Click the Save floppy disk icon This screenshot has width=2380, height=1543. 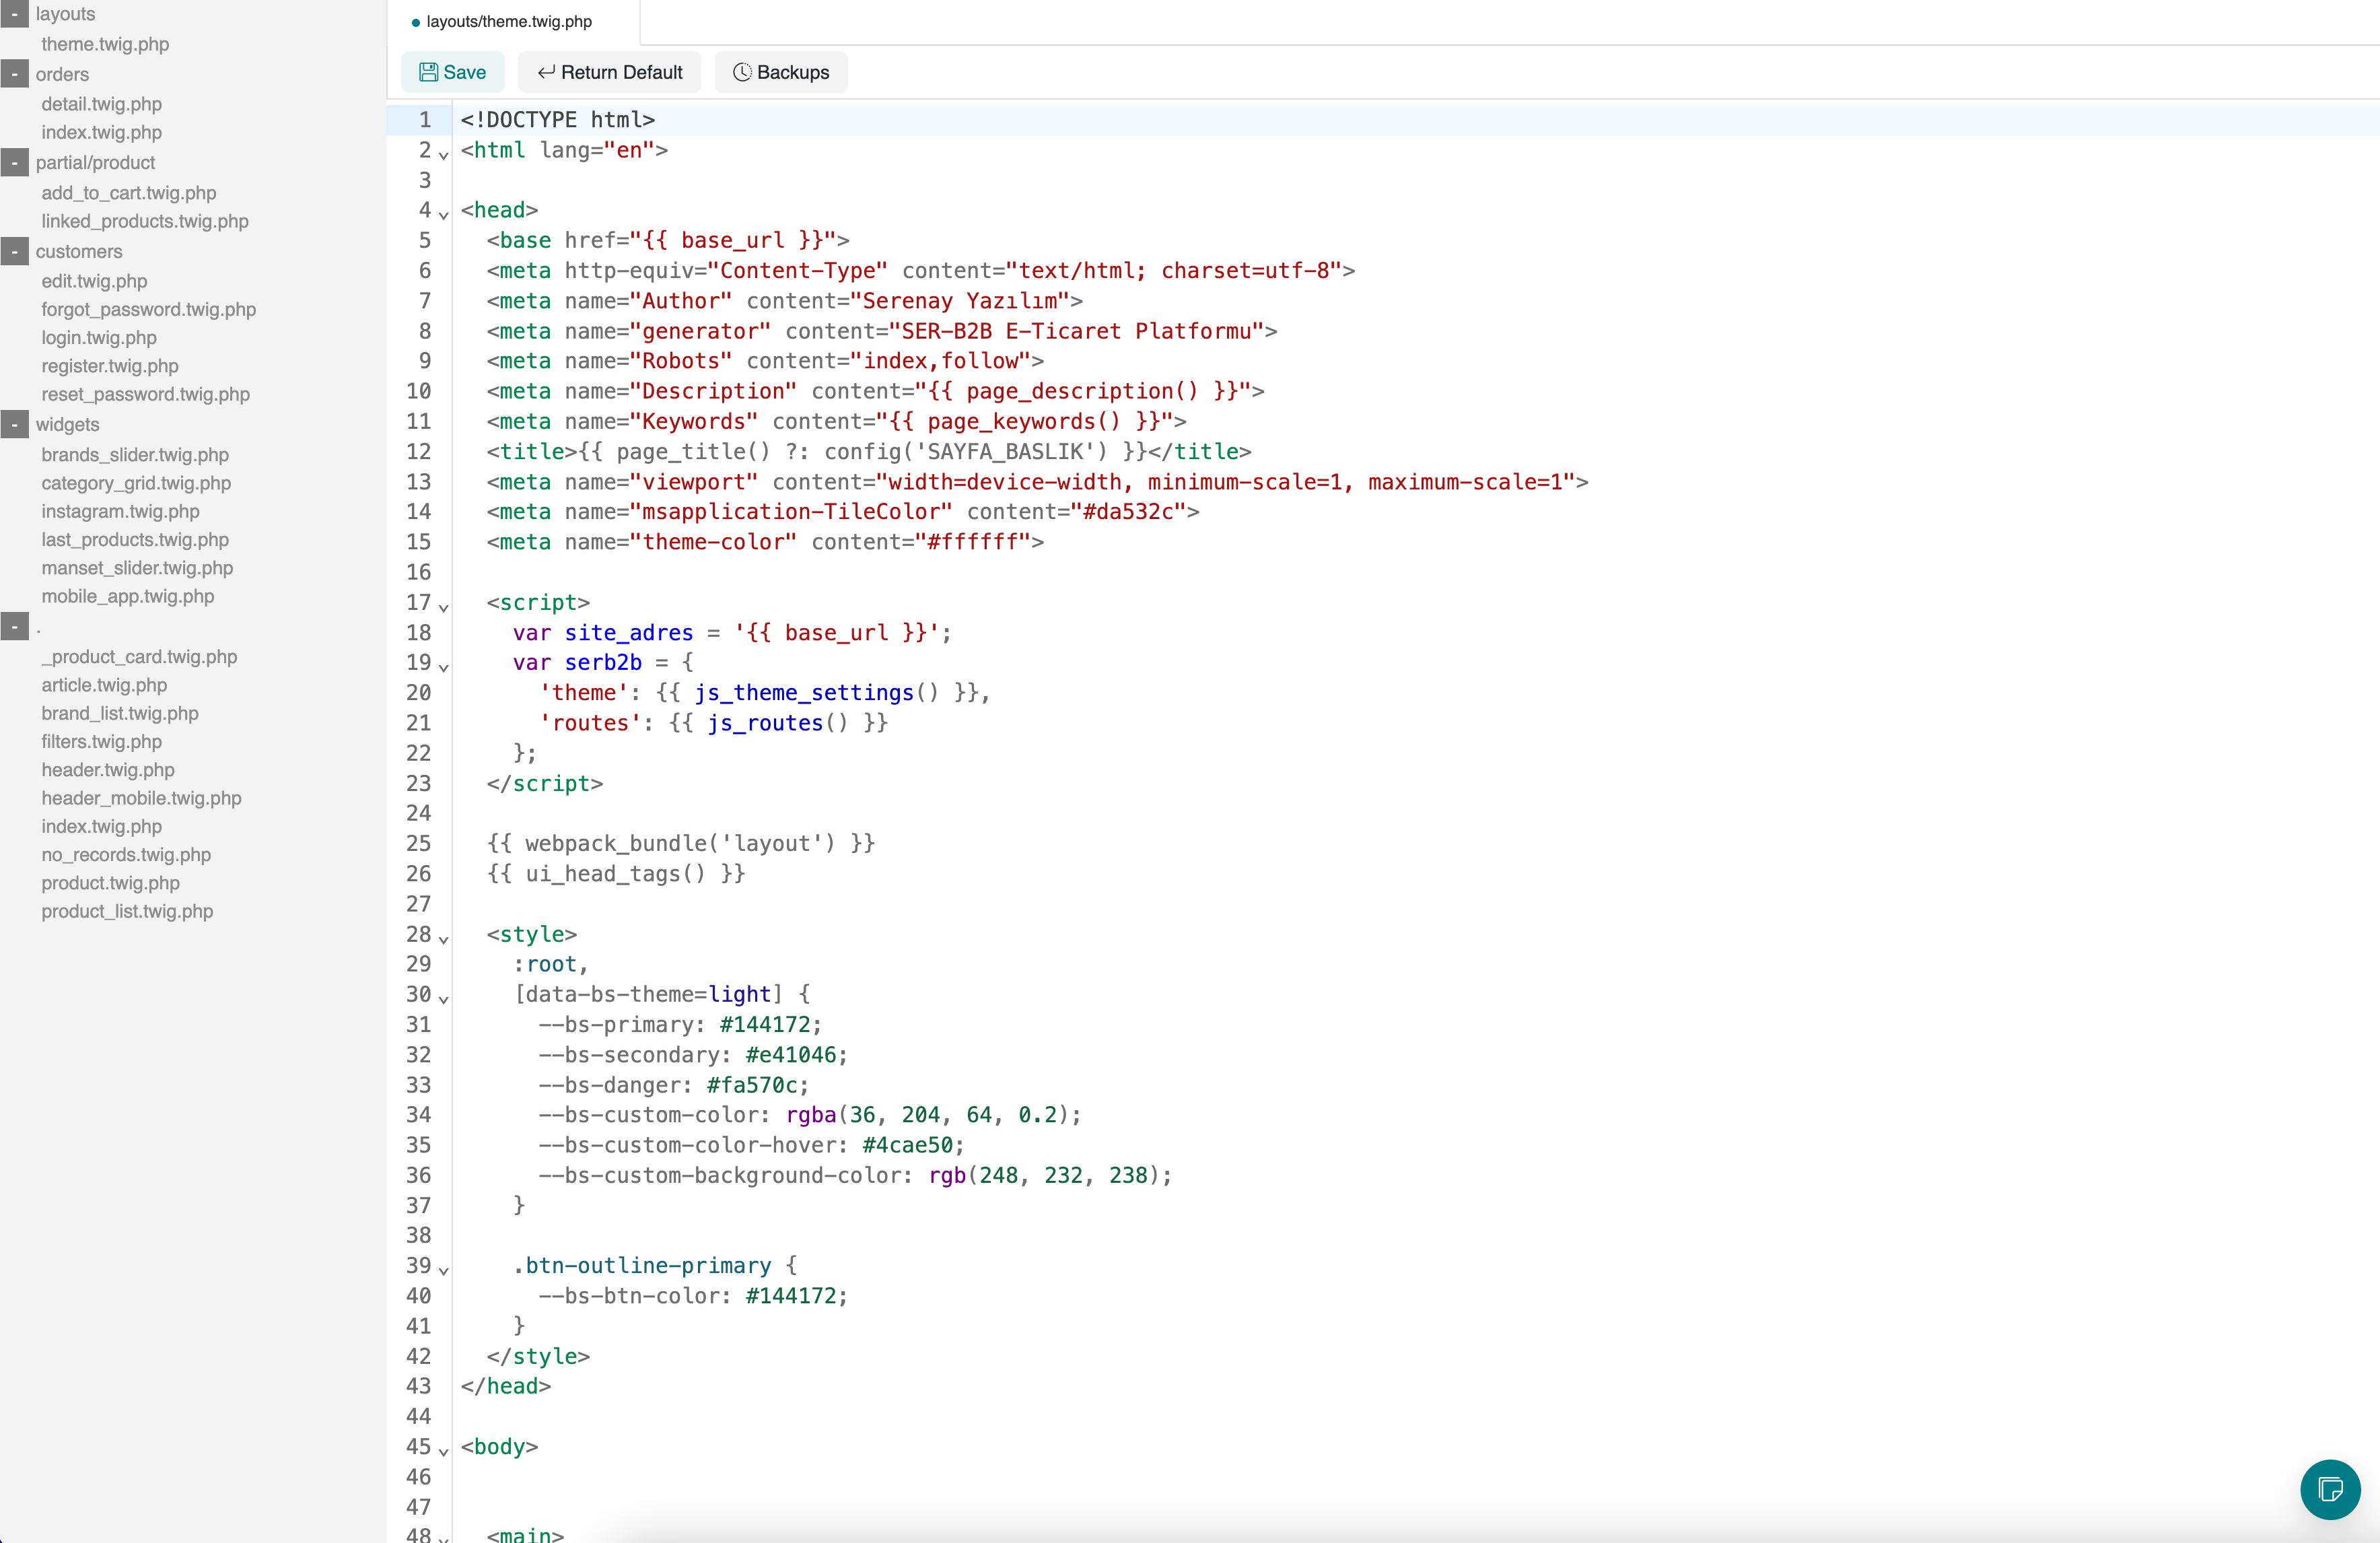pyautogui.click(x=428, y=72)
